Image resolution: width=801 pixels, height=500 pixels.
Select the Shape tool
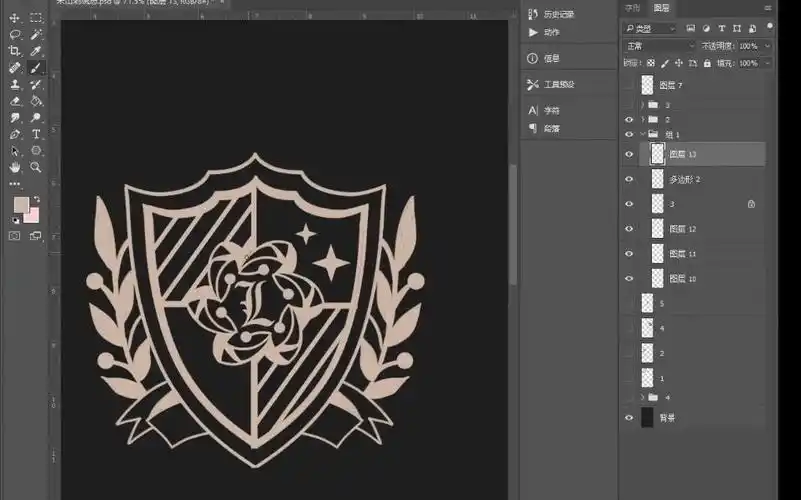(x=36, y=151)
